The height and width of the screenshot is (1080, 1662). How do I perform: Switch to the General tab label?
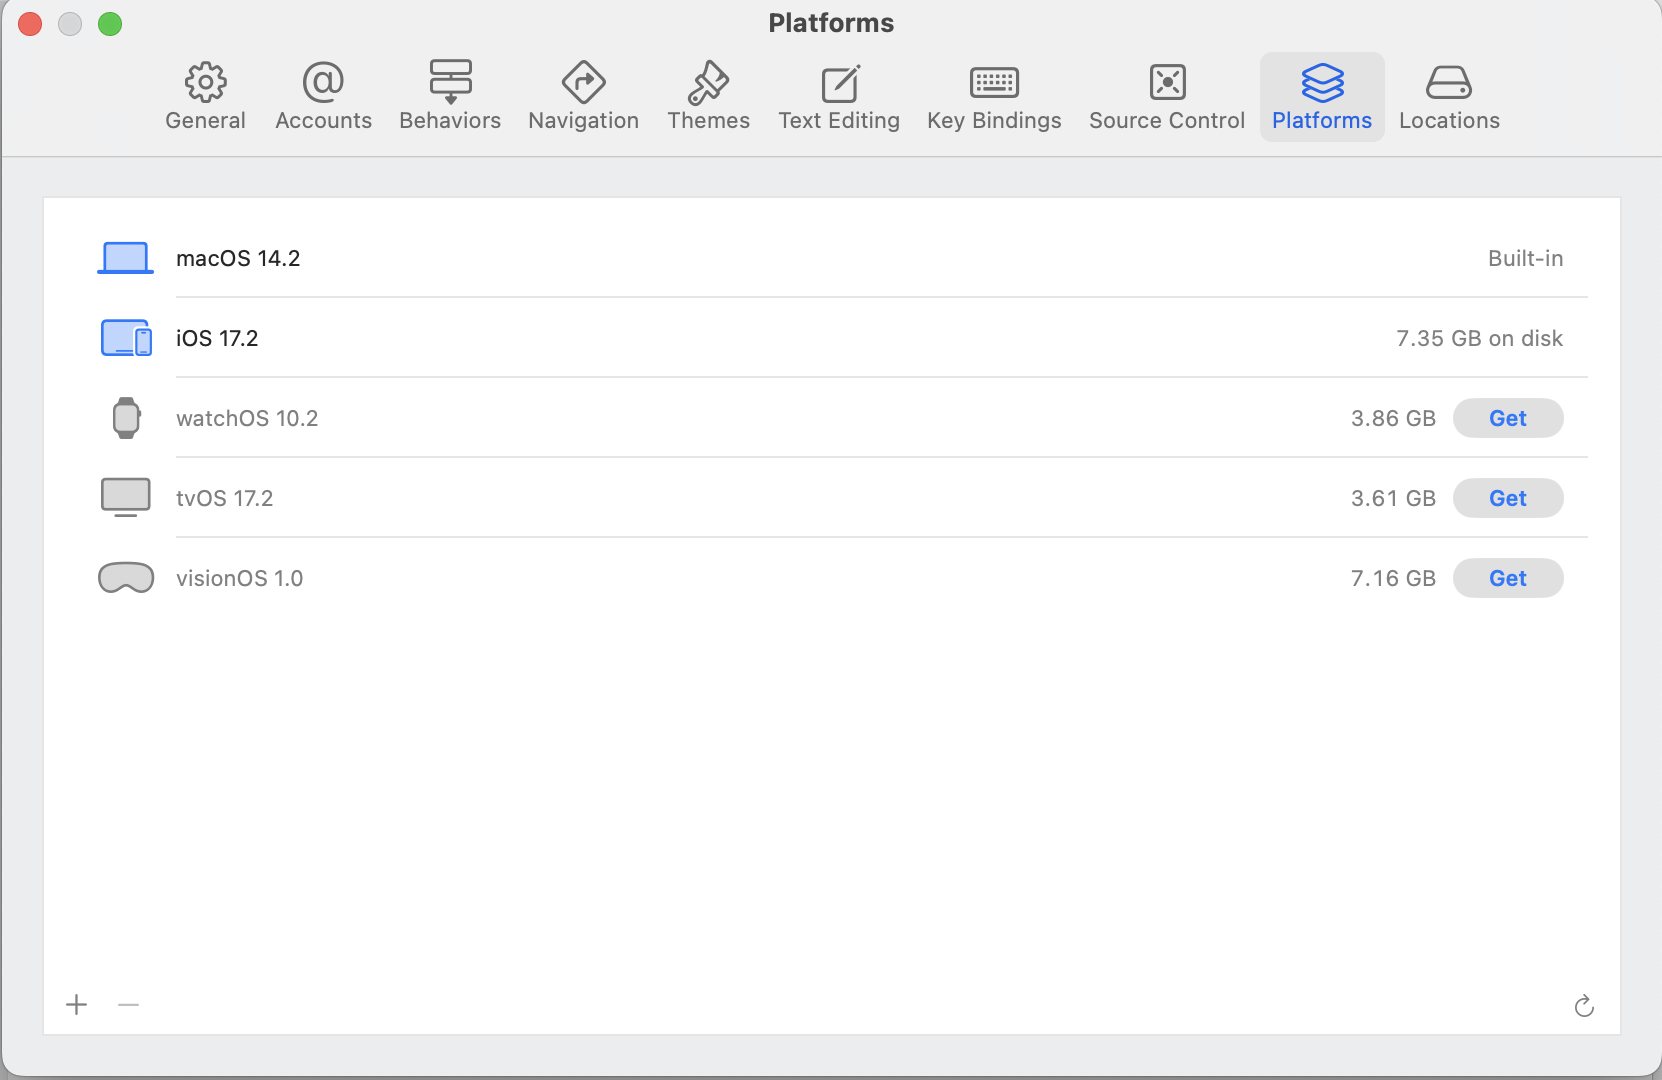(205, 120)
